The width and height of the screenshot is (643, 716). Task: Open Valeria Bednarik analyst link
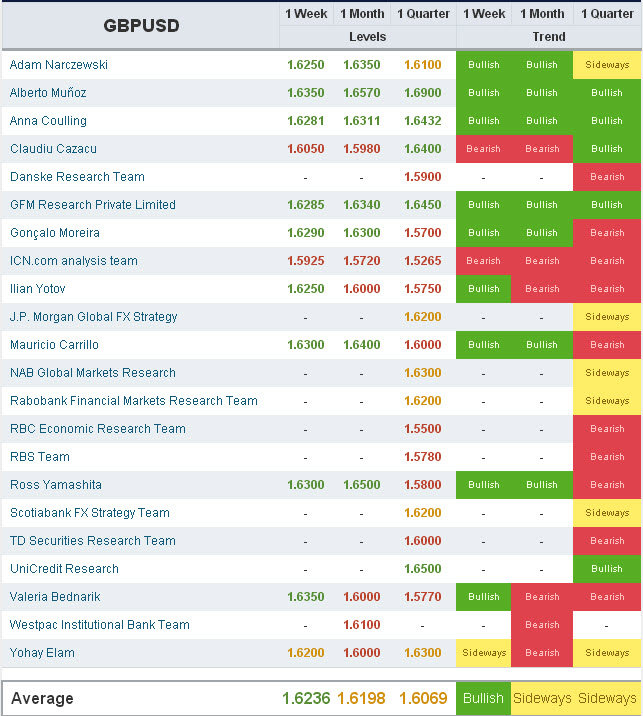click(55, 597)
